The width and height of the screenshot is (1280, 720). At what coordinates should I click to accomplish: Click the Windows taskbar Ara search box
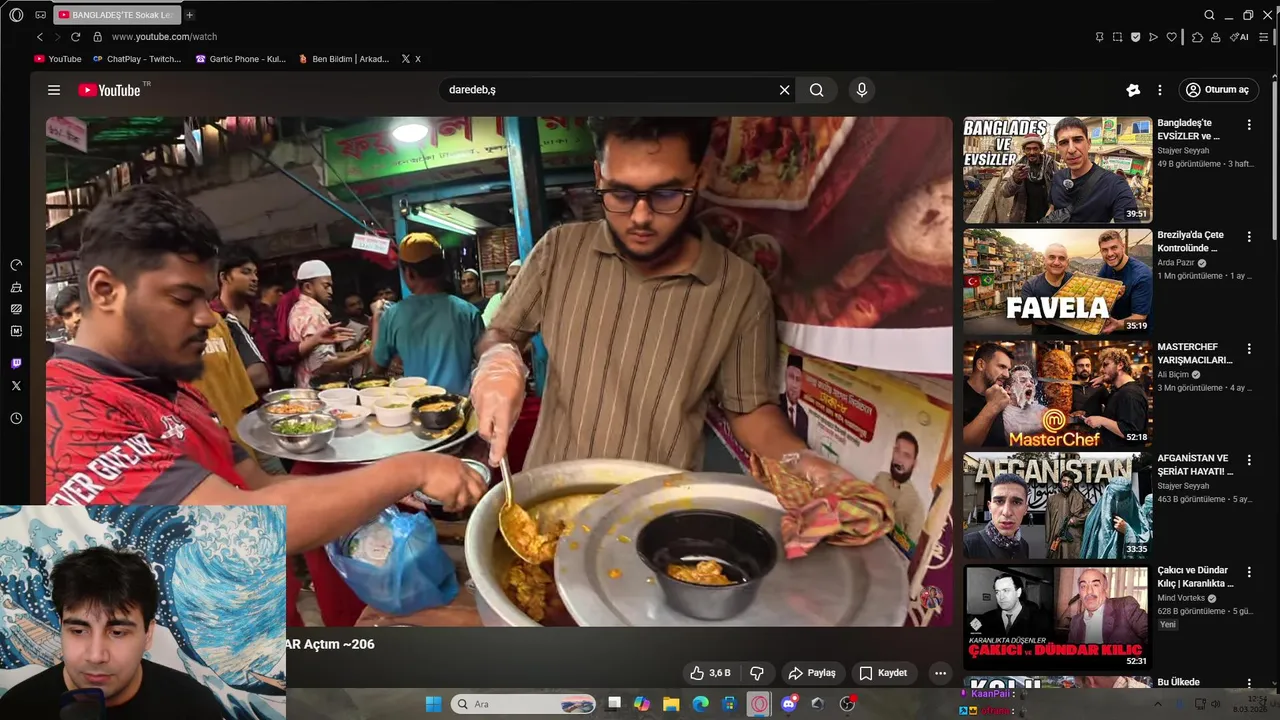[524, 704]
